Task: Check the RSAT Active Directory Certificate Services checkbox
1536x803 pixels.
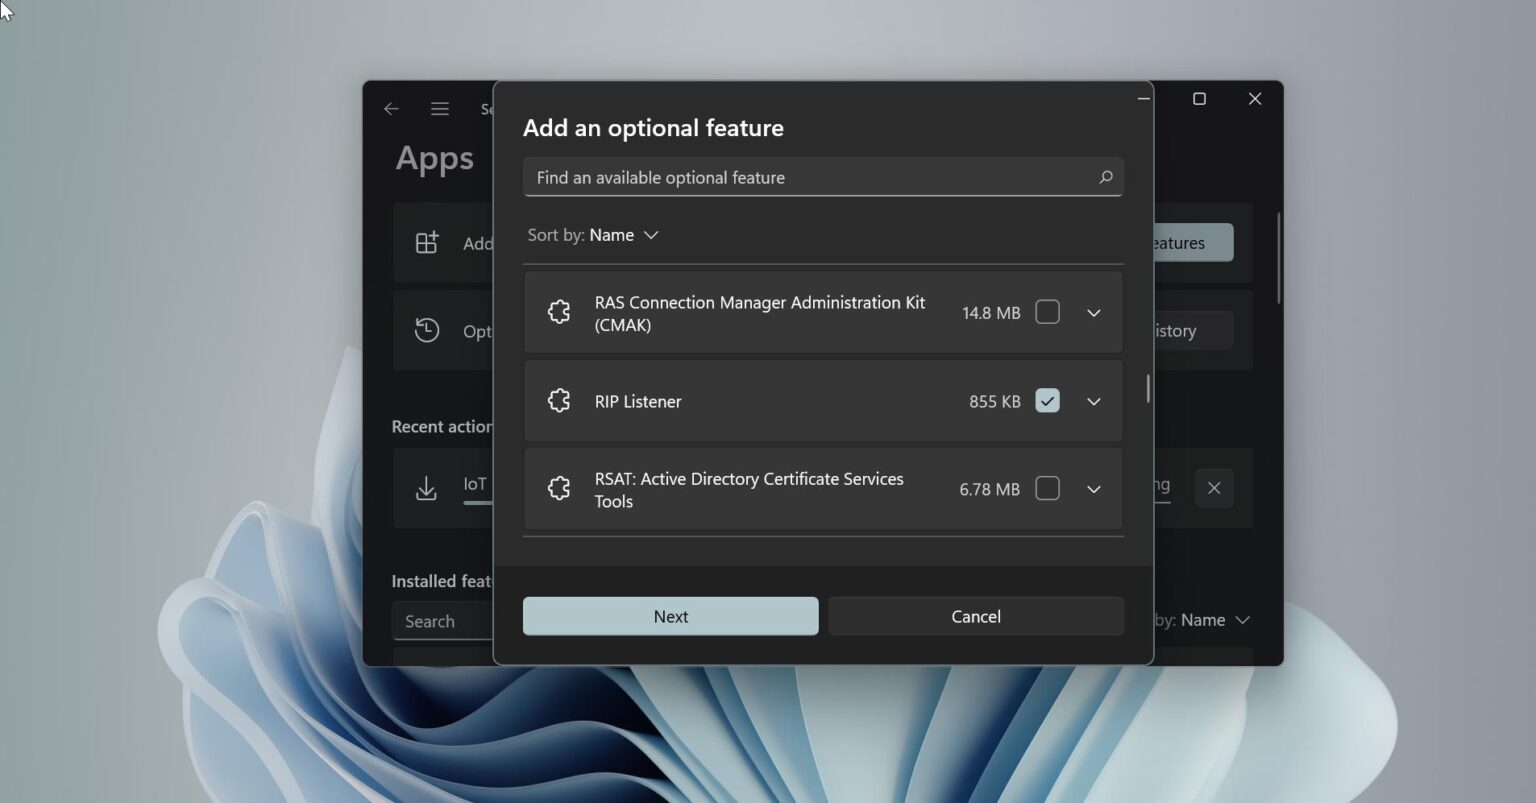Action: 1047,488
